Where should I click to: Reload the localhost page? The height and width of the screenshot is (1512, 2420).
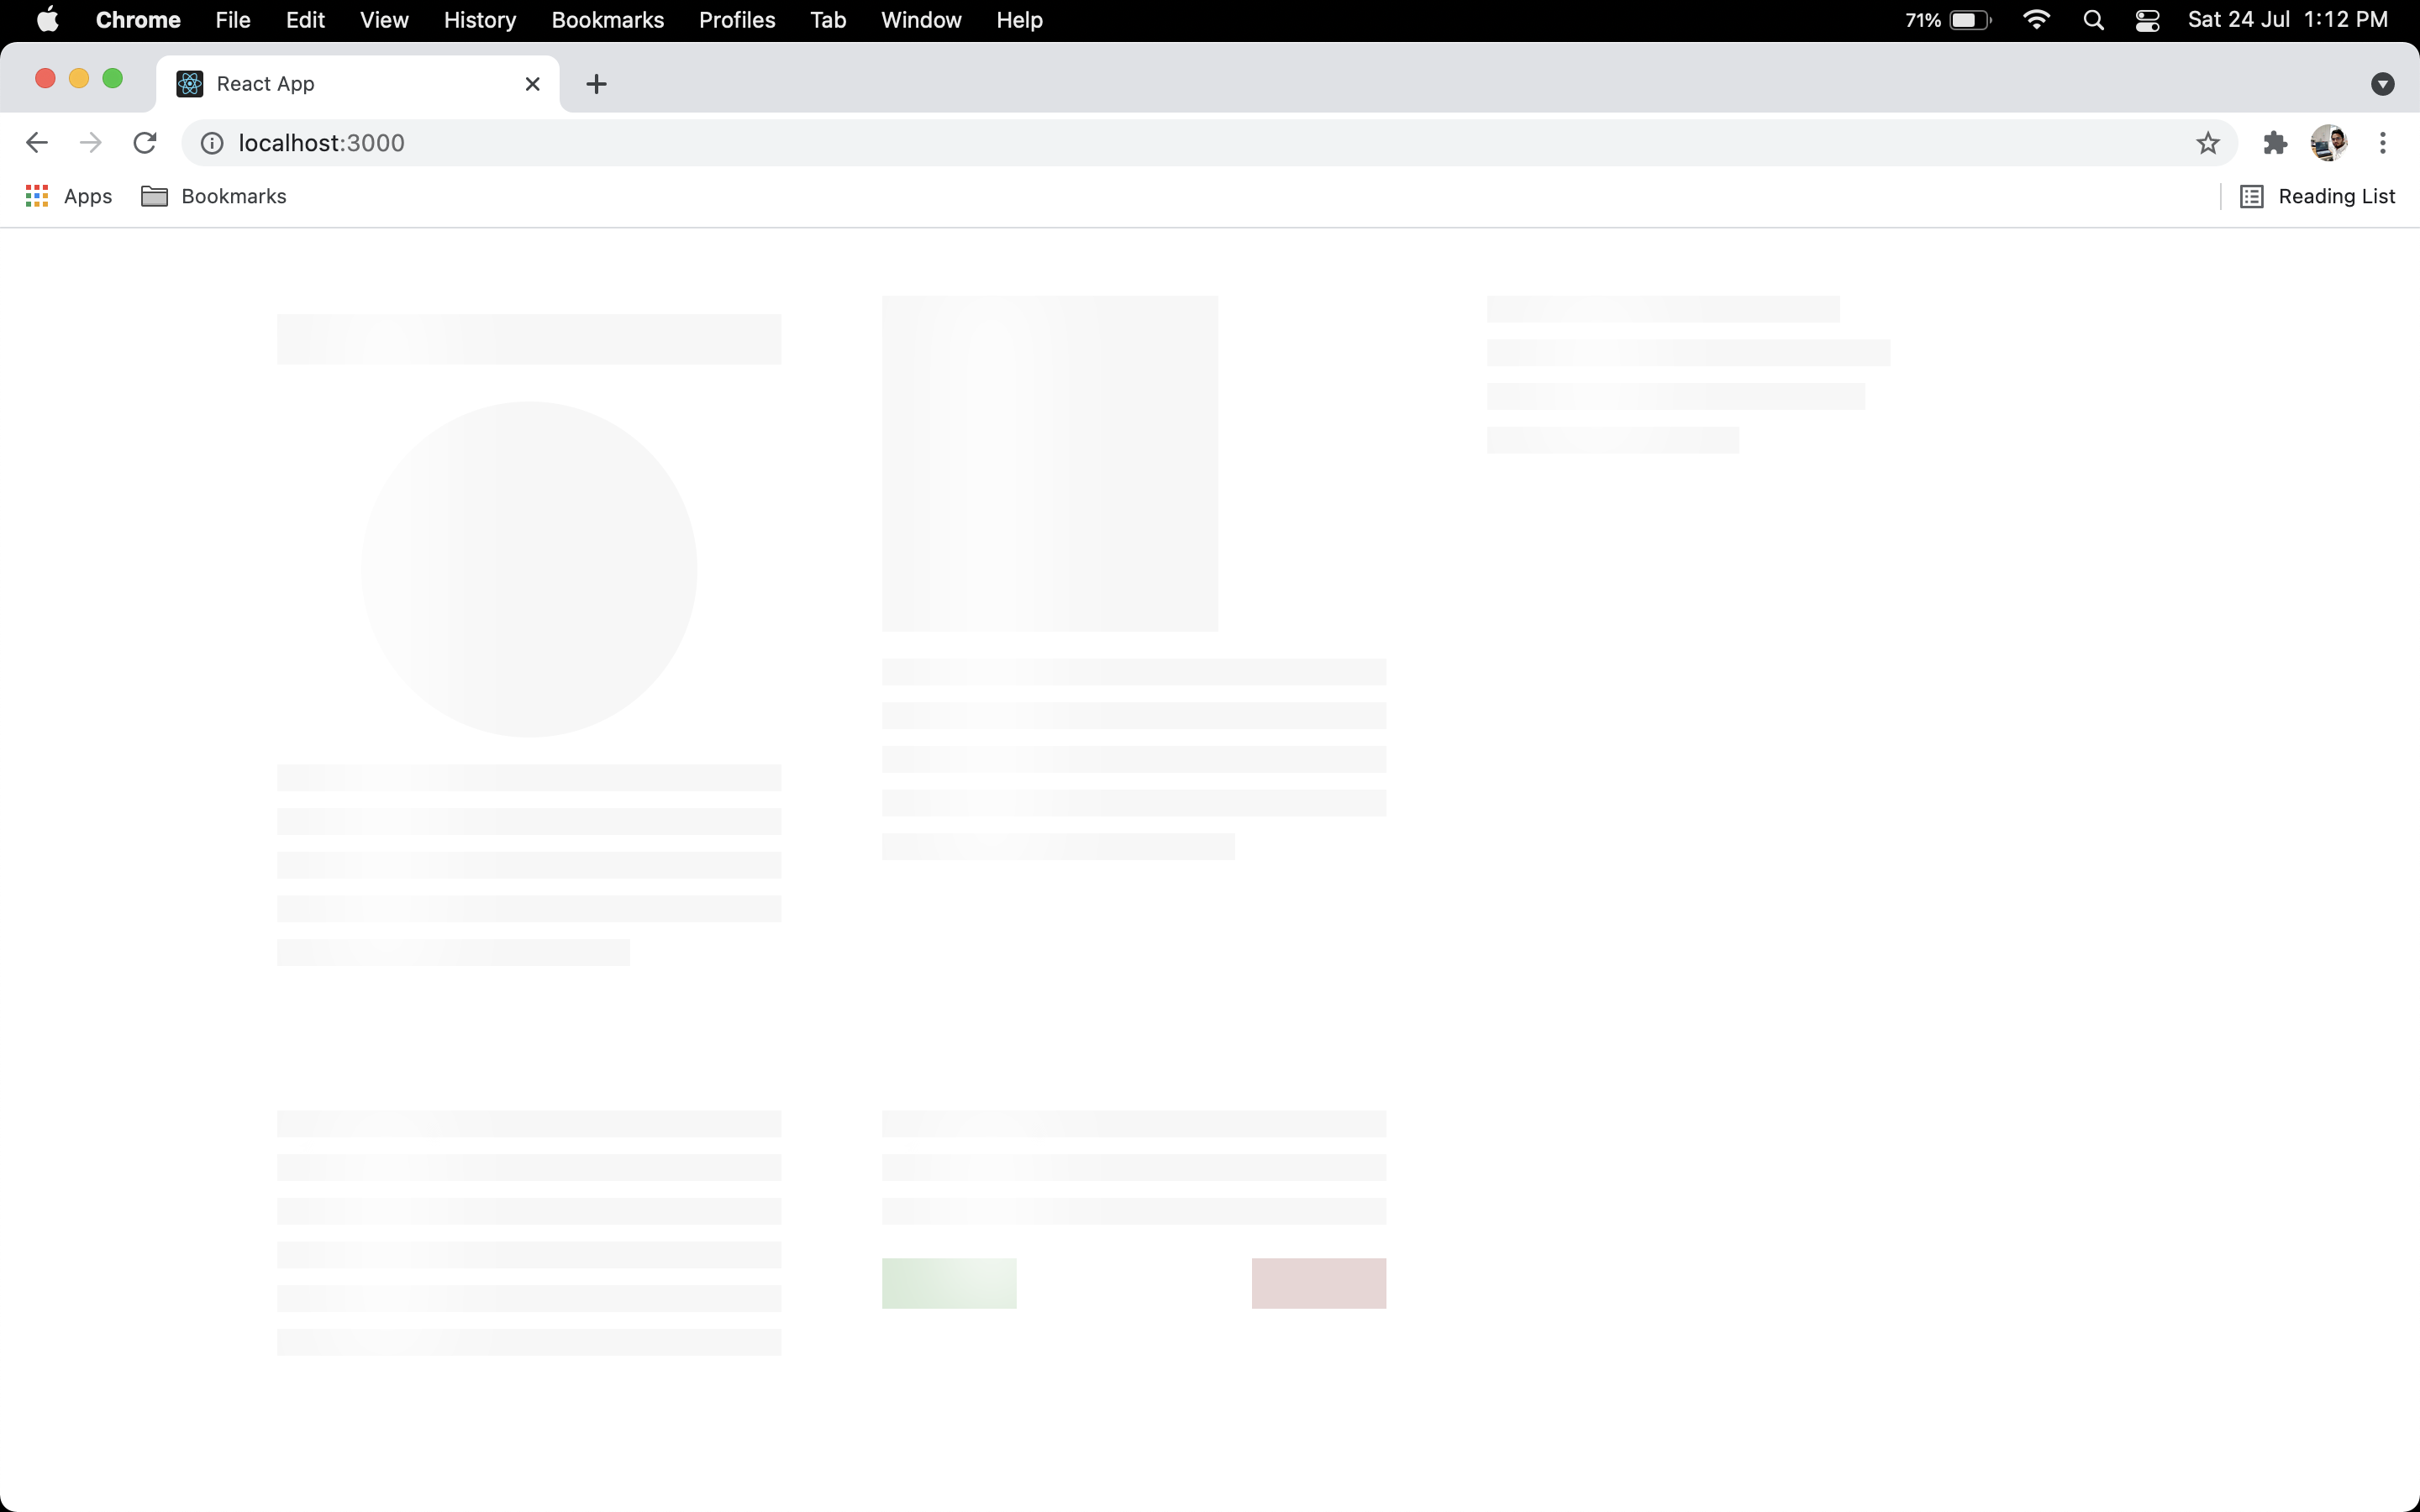point(145,143)
